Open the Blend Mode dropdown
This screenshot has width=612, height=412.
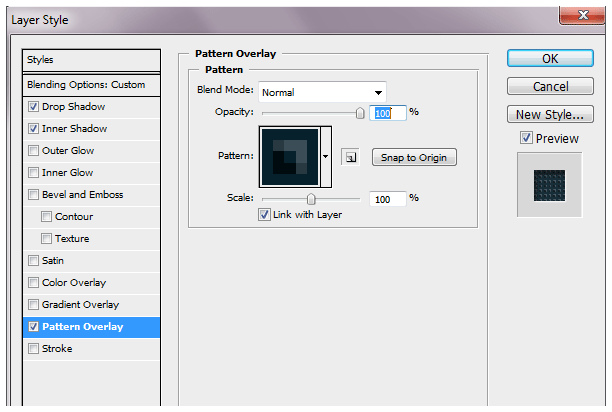point(322,92)
